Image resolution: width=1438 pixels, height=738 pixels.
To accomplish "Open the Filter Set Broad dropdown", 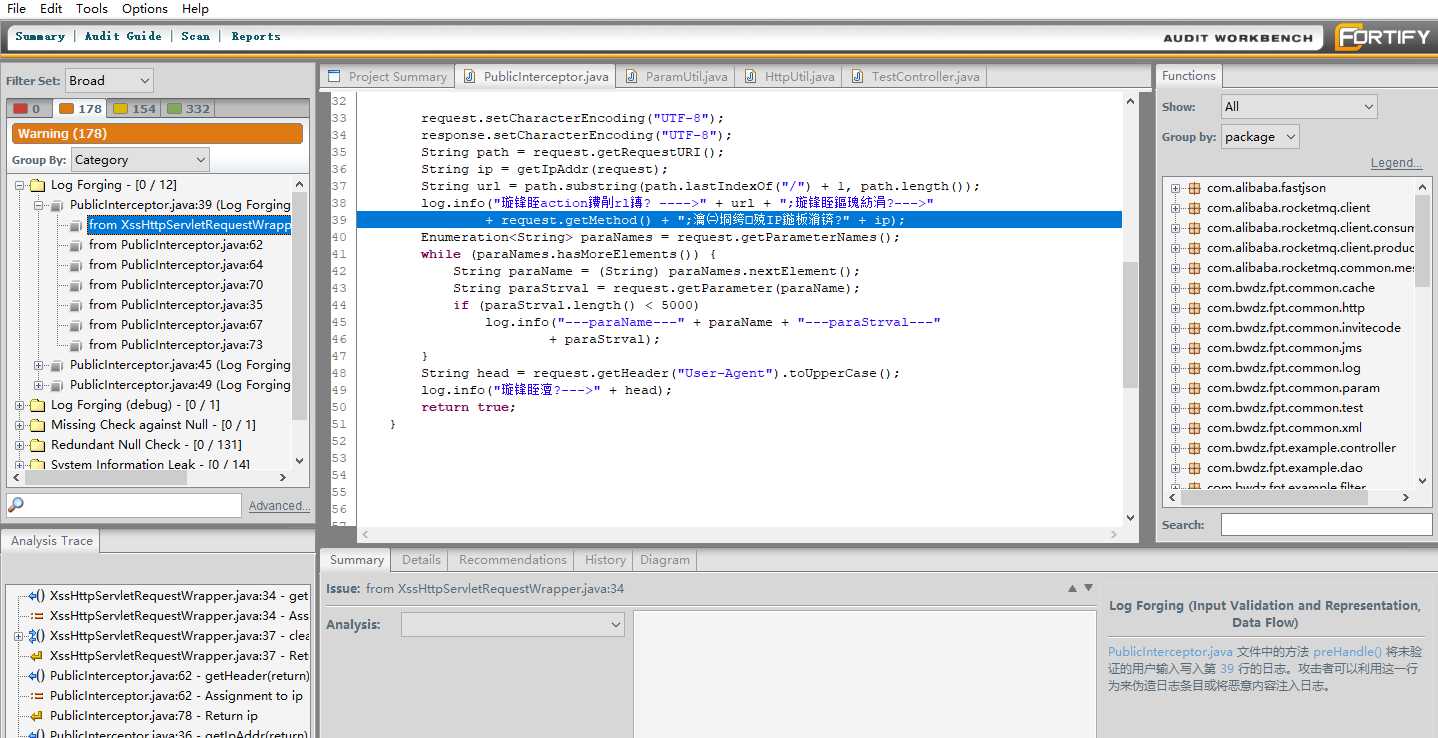I will tap(109, 80).
